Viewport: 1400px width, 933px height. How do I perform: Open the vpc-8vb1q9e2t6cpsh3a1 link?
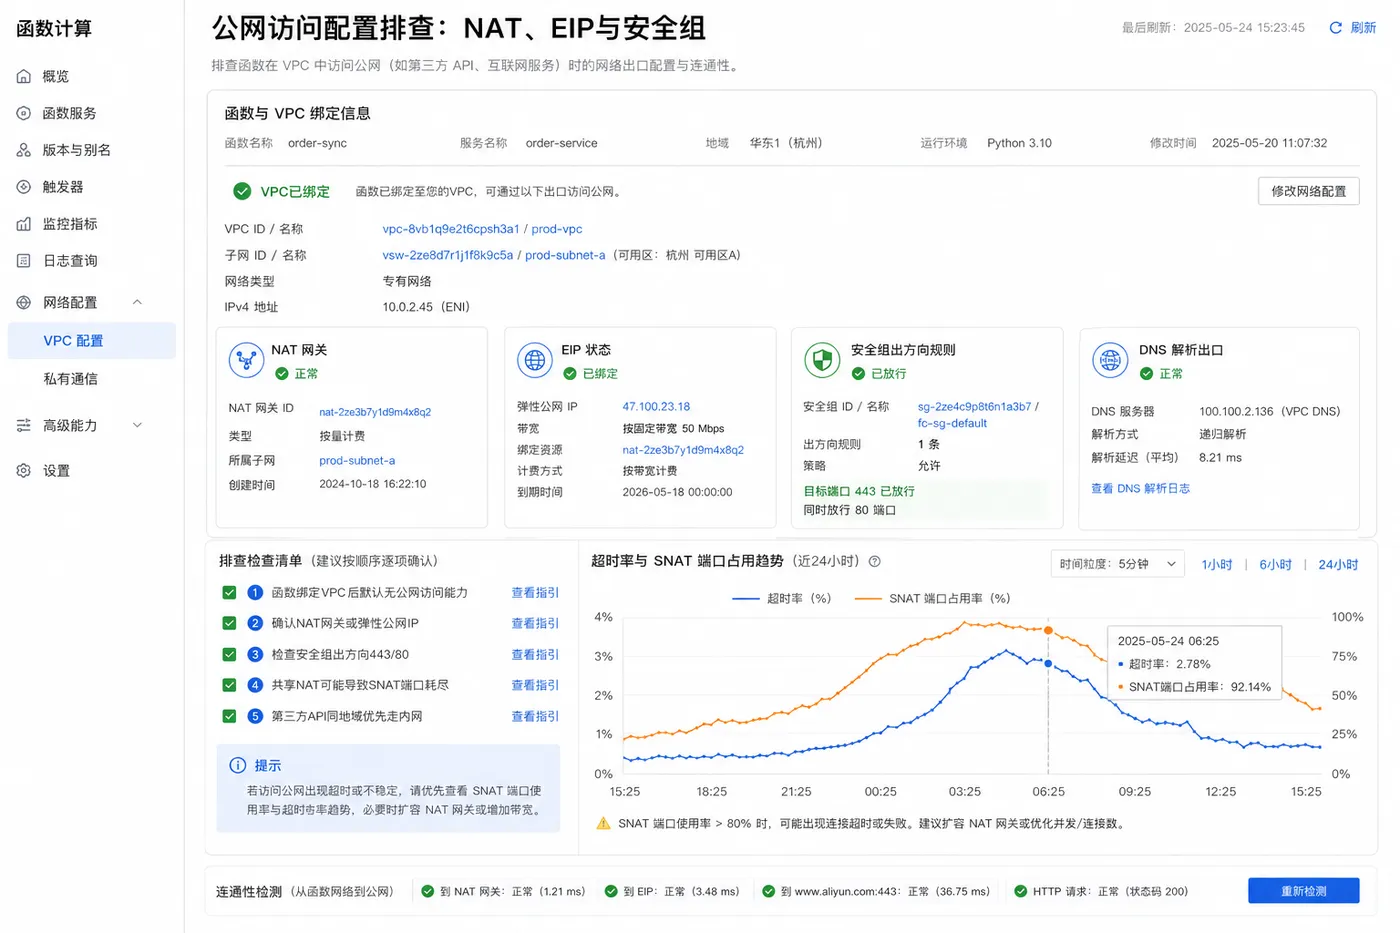point(451,229)
